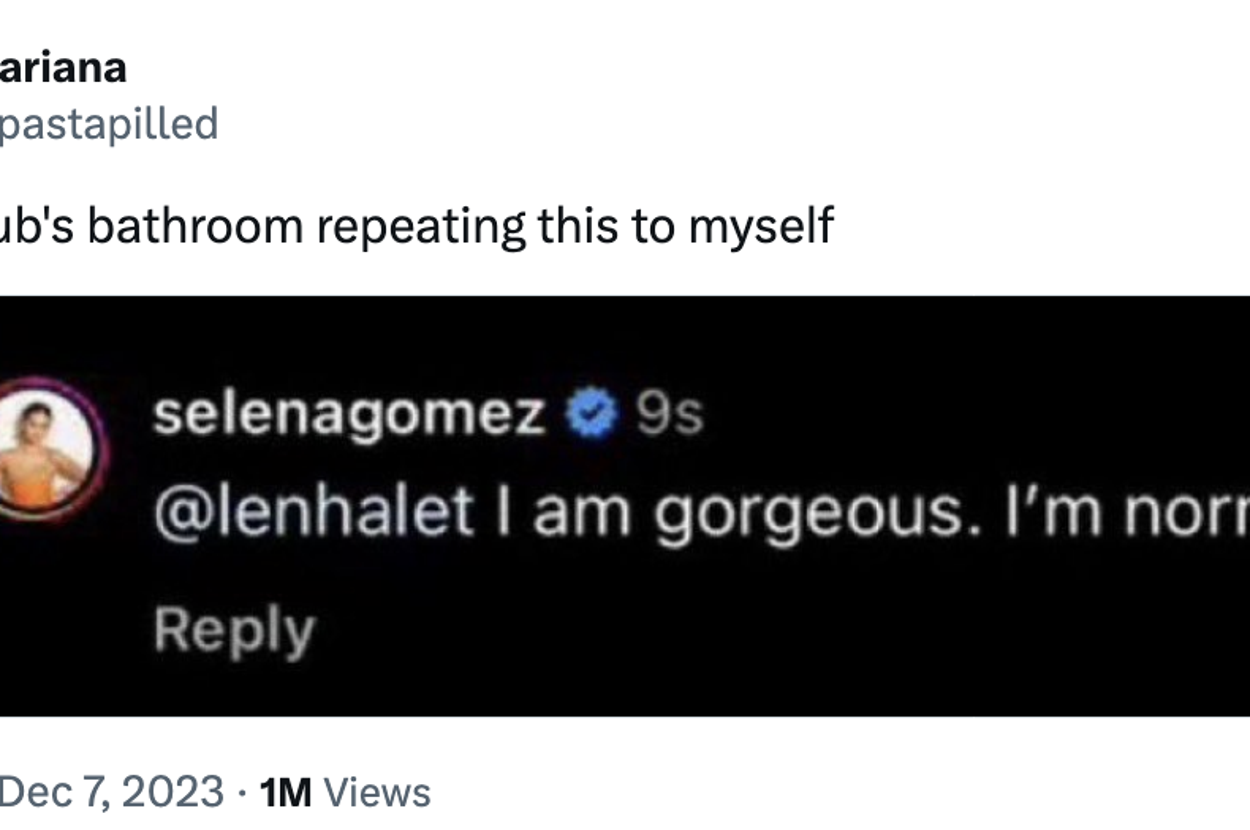Click the word bathroom in the tweet

194,226
